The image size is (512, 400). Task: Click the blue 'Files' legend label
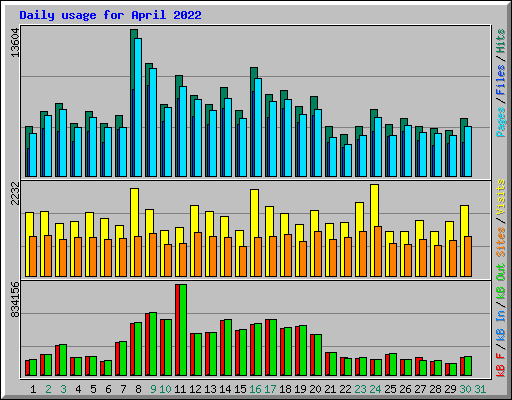click(500, 79)
